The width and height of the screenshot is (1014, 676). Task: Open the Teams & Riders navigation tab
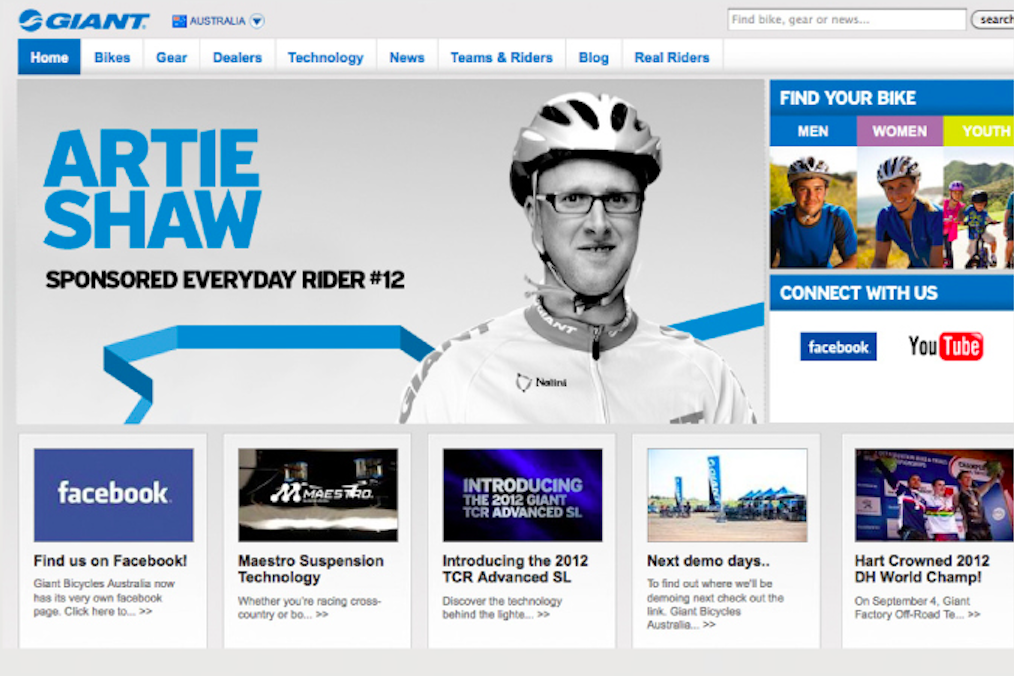point(501,58)
